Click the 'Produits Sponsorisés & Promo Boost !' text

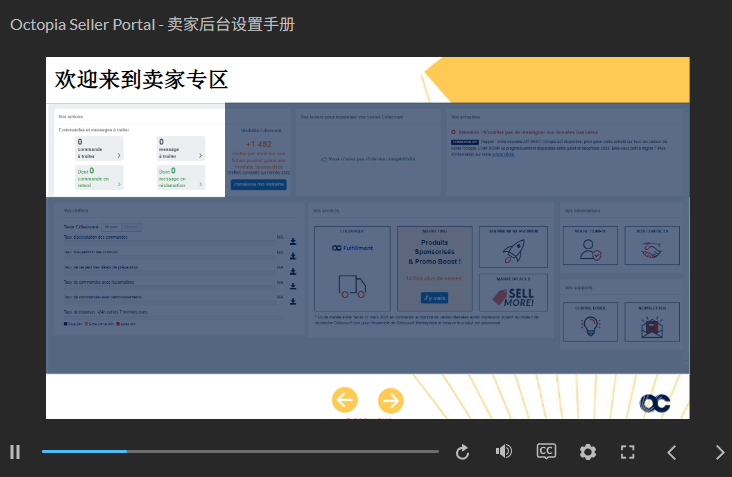click(x=435, y=252)
